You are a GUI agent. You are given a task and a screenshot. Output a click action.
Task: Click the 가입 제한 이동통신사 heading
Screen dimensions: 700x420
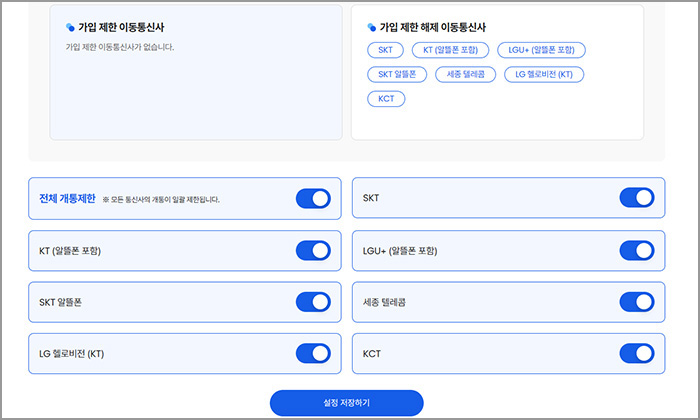click(x=121, y=27)
